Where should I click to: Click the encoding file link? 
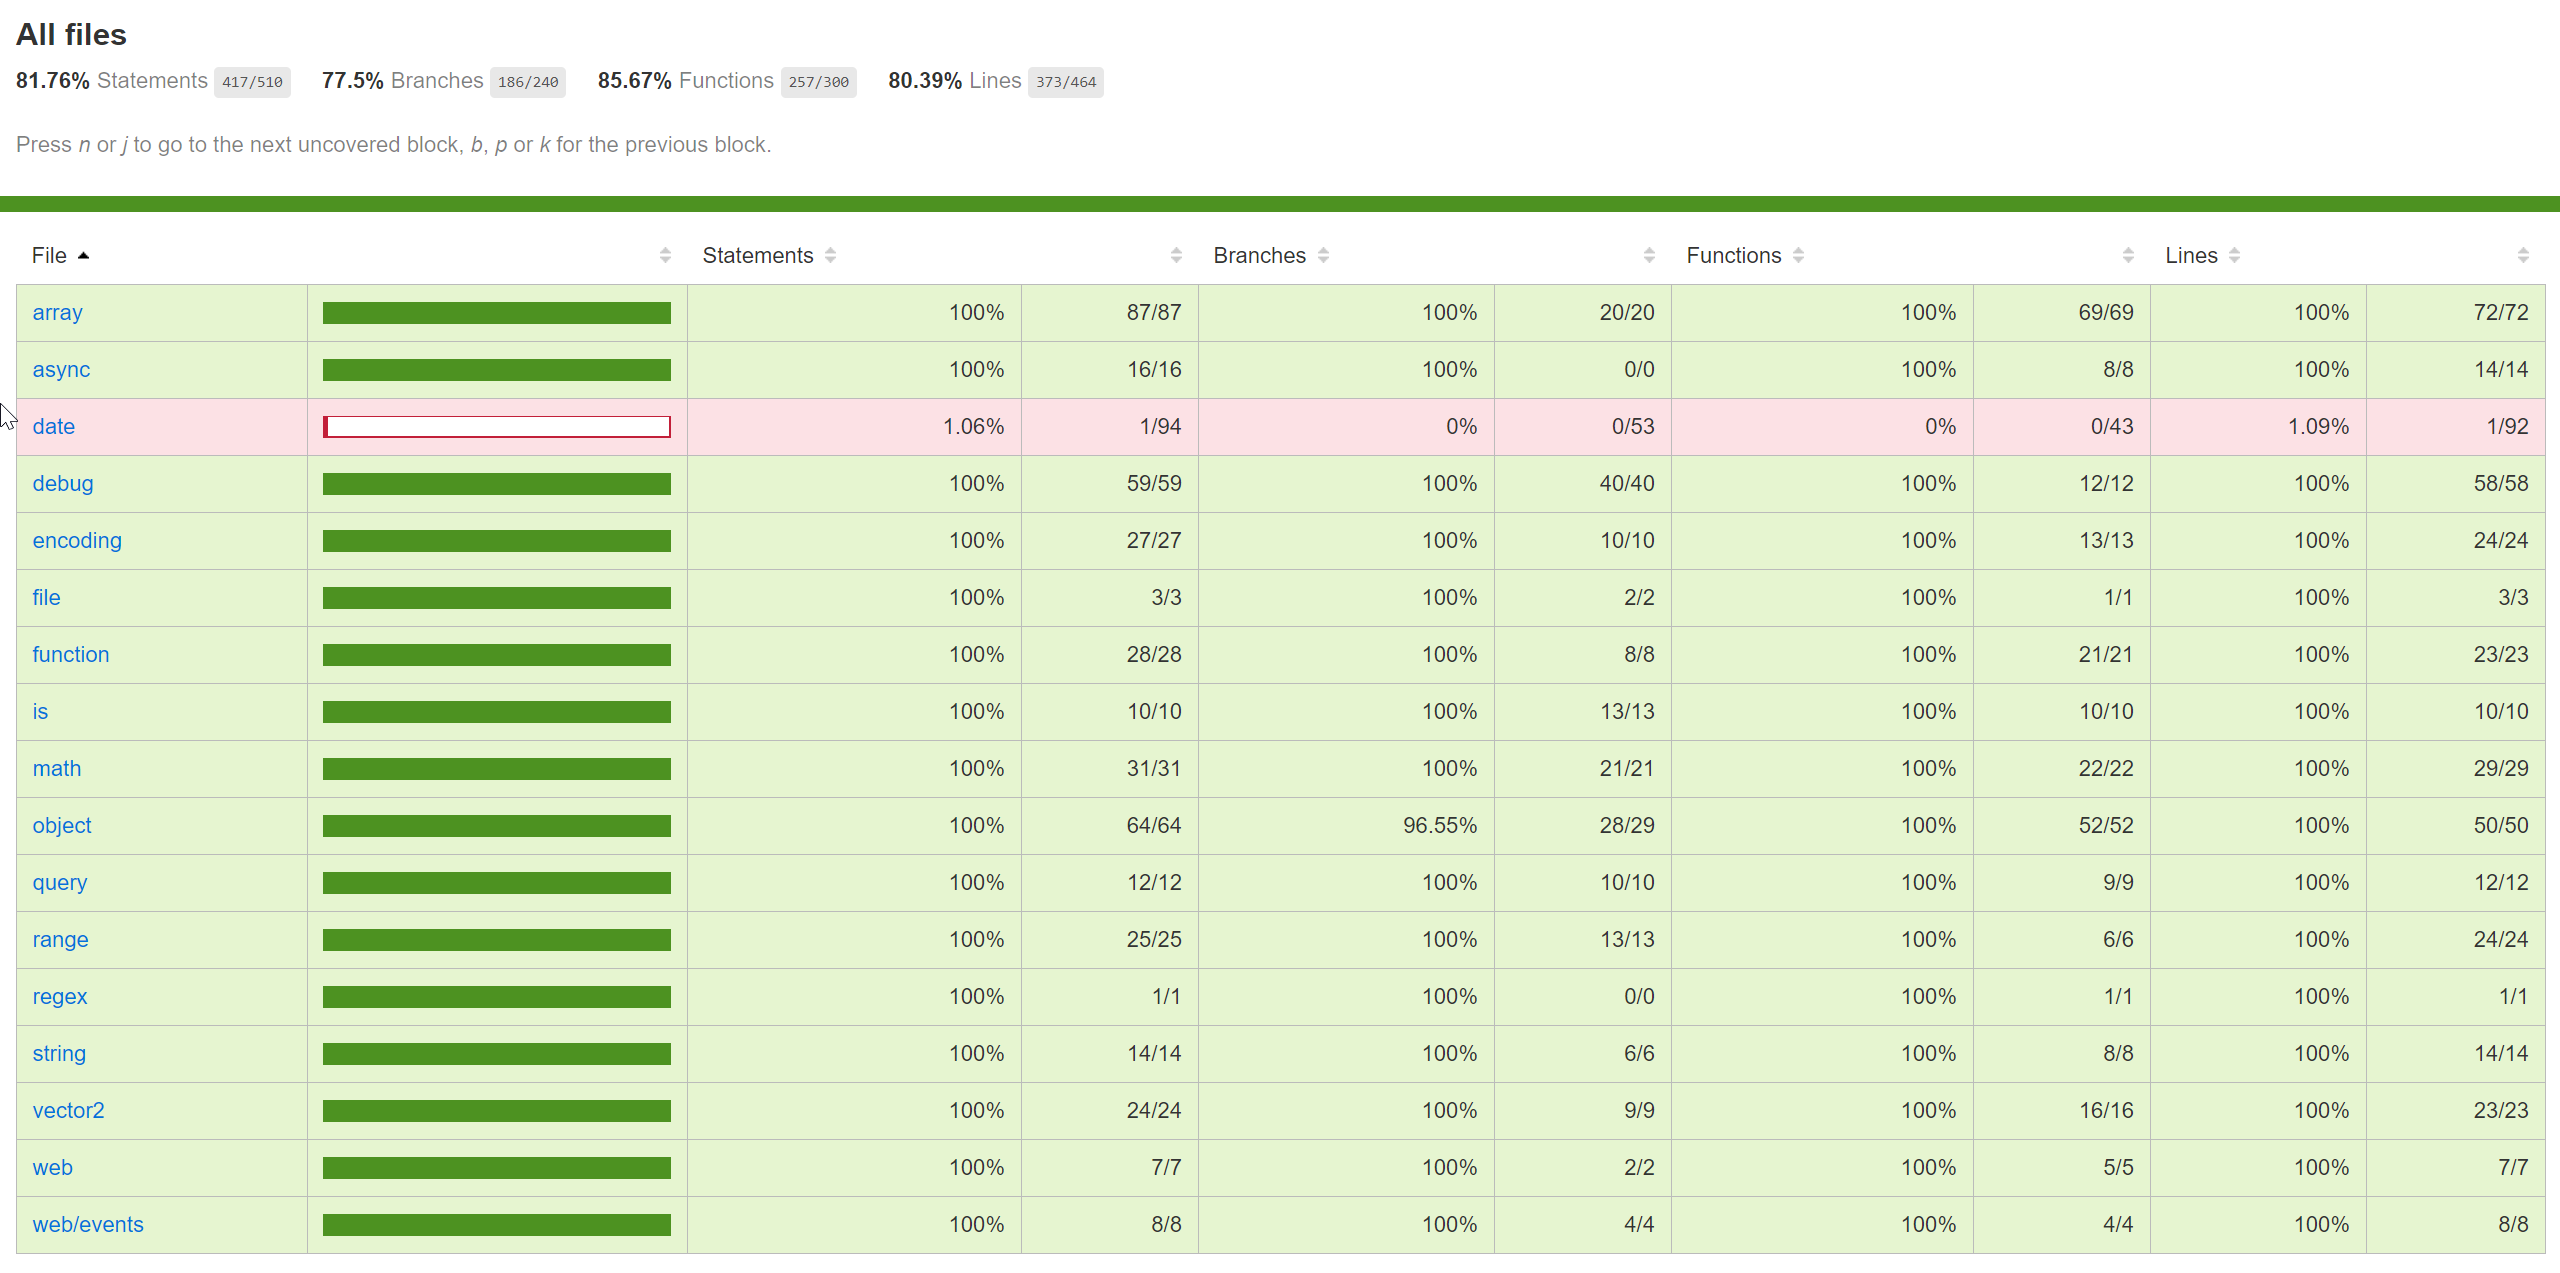point(77,541)
